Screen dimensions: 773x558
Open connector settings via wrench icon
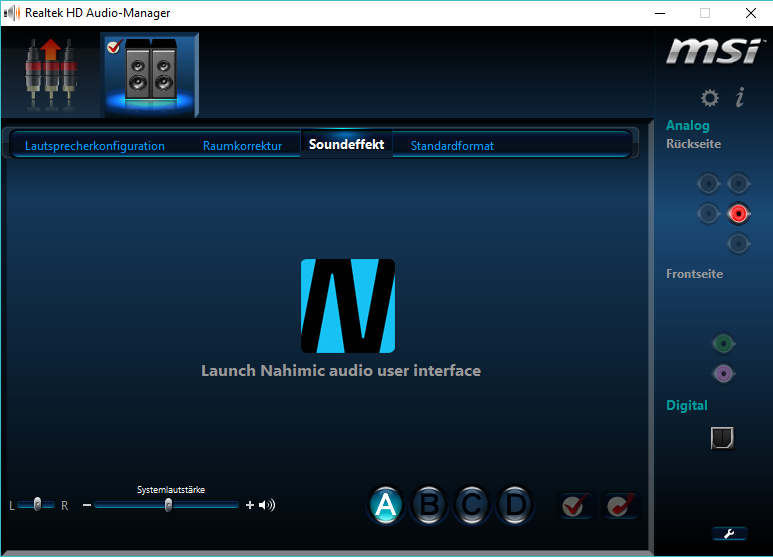coord(730,533)
